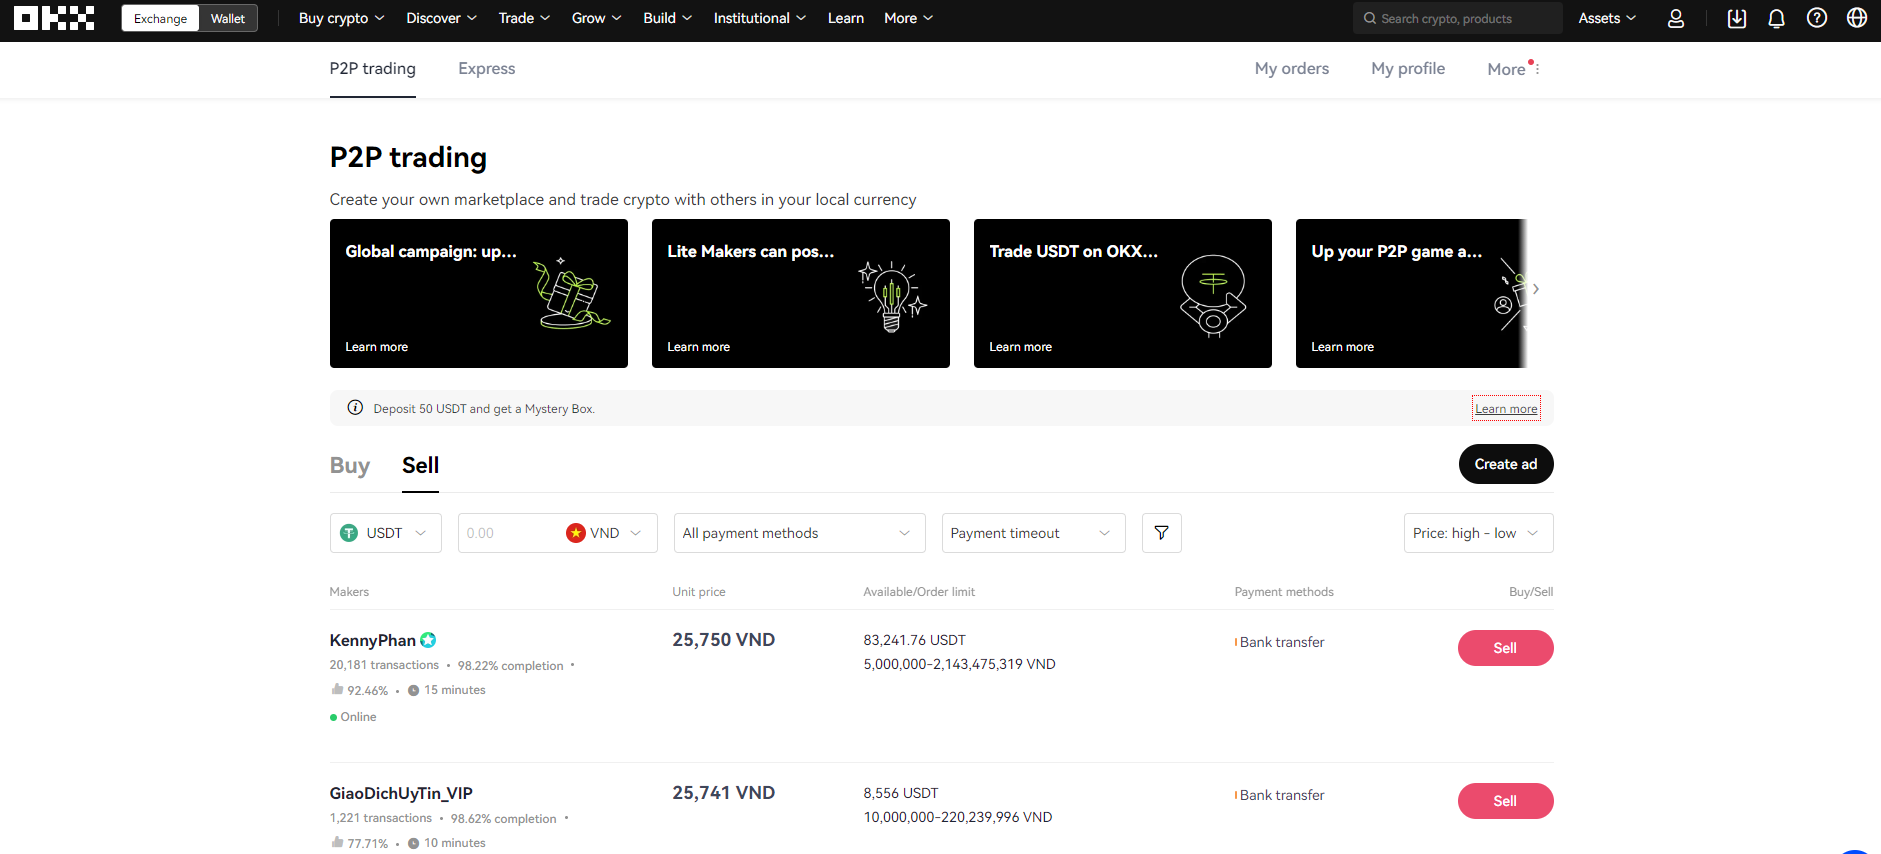
Task: Switch to the Sell tab
Action: 420,465
